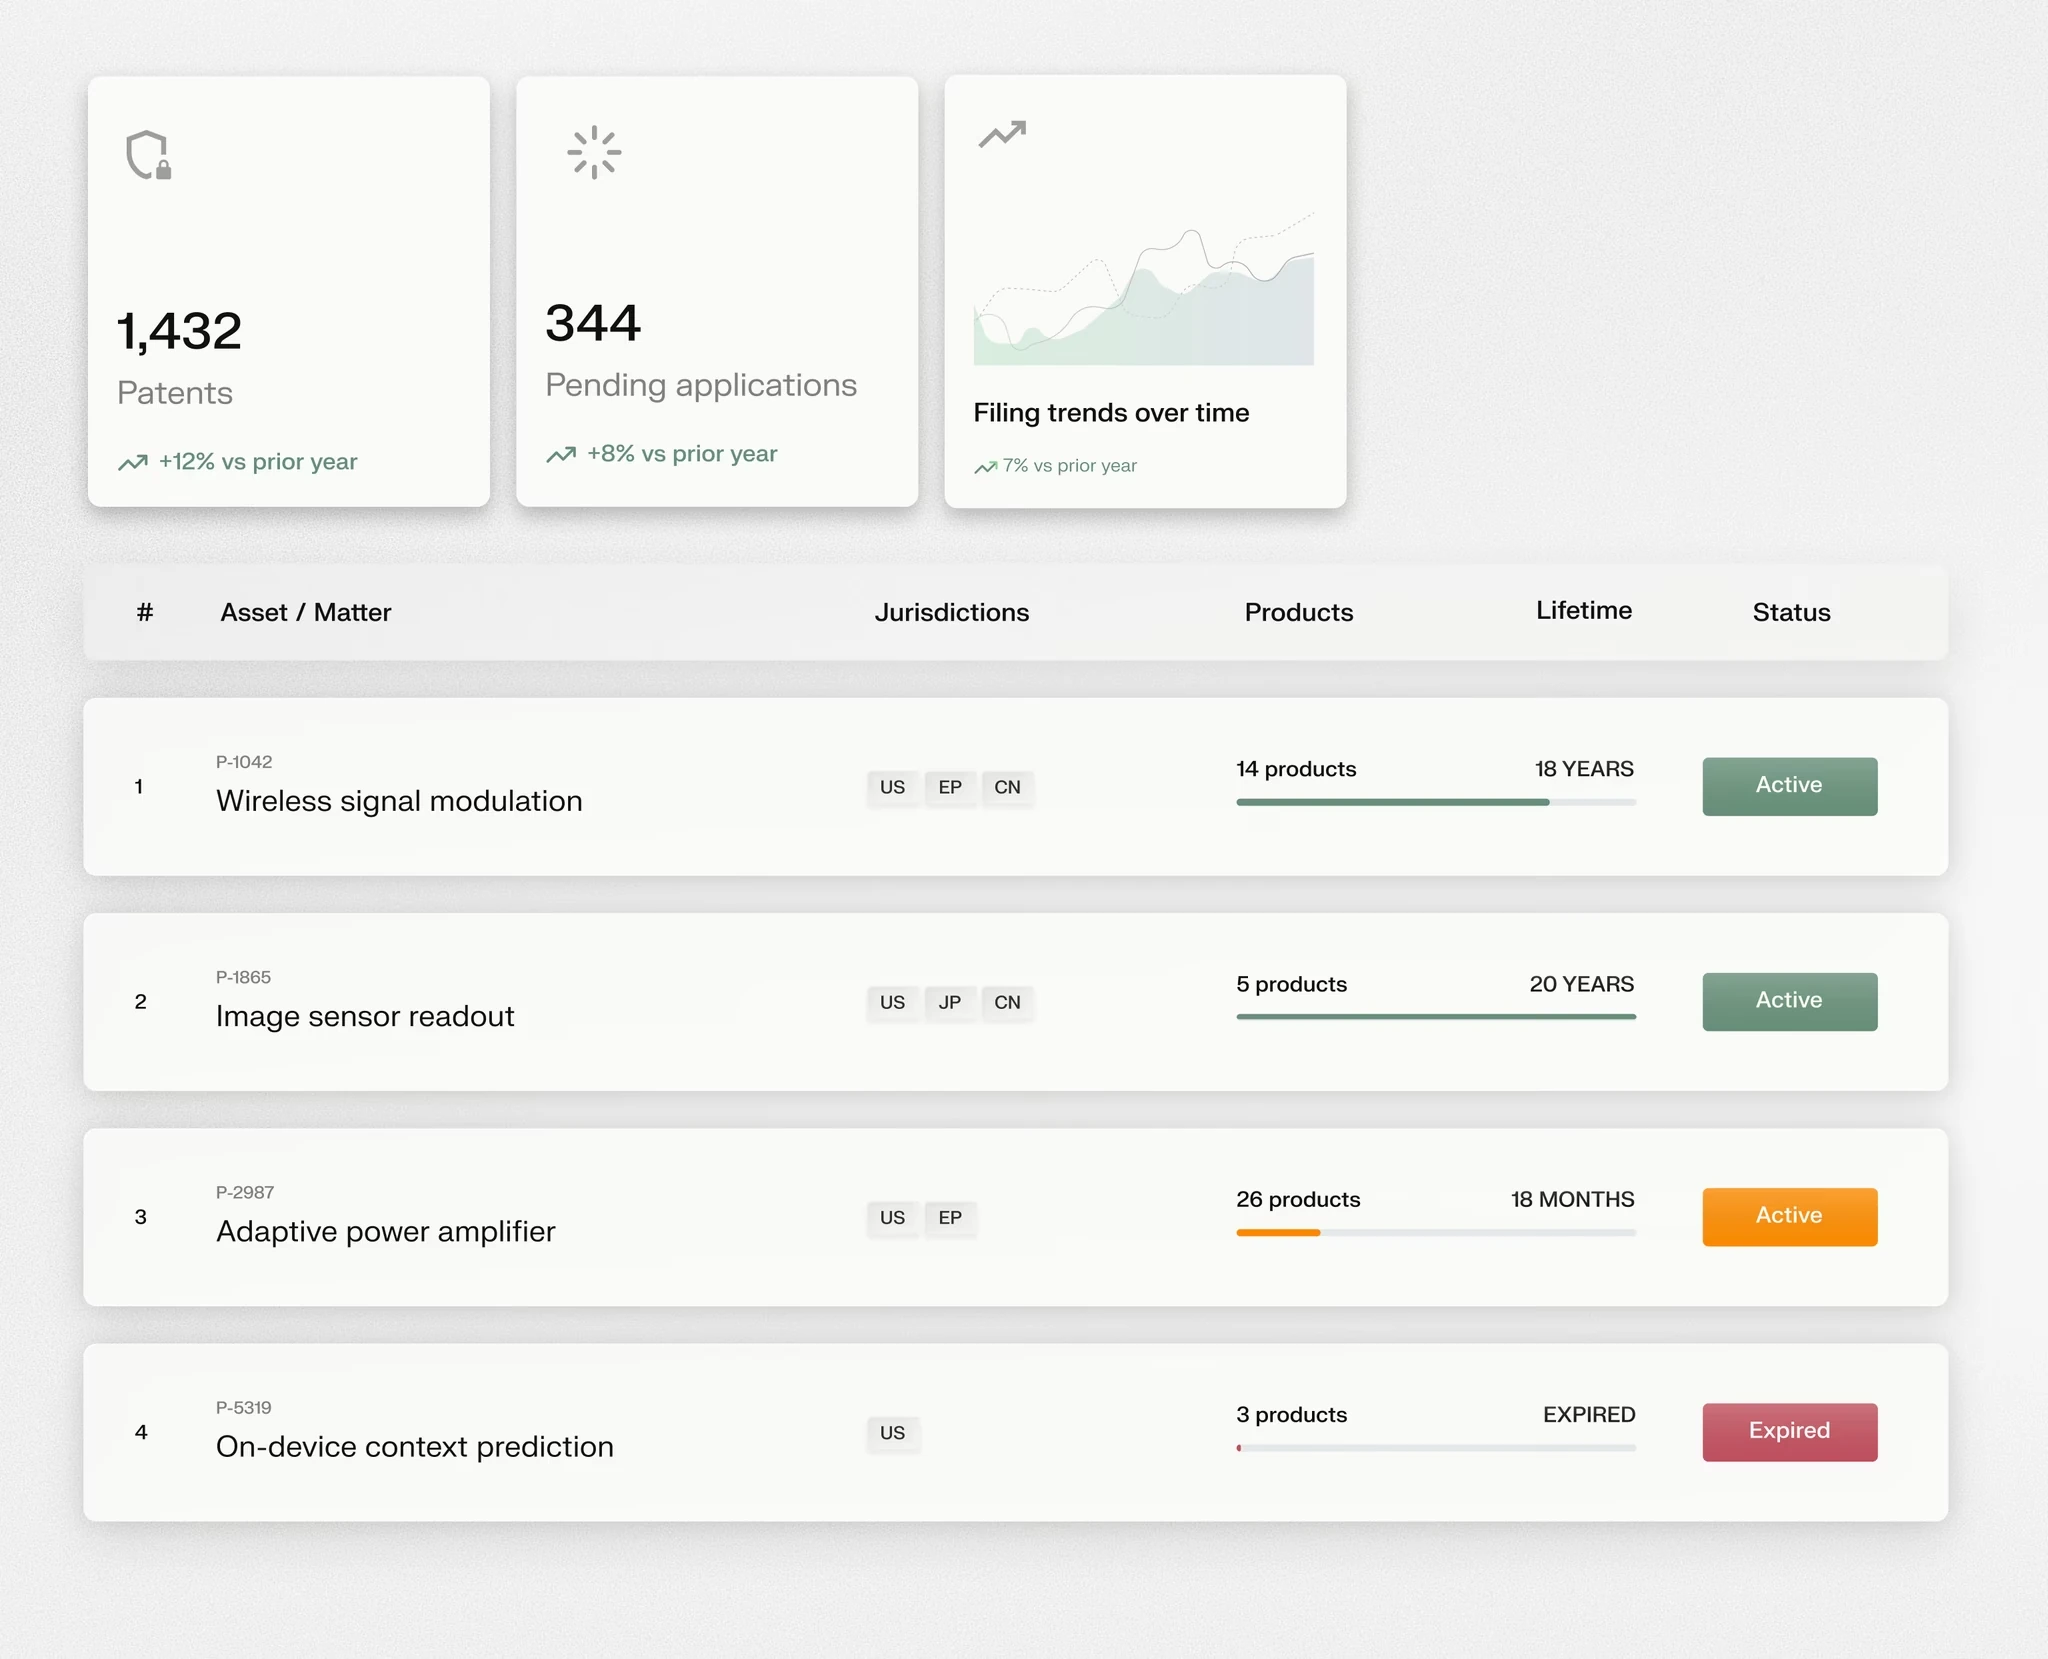Click the 3 products expired progress bar
This screenshot has width=2048, height=1659.
[1436, 1447]
